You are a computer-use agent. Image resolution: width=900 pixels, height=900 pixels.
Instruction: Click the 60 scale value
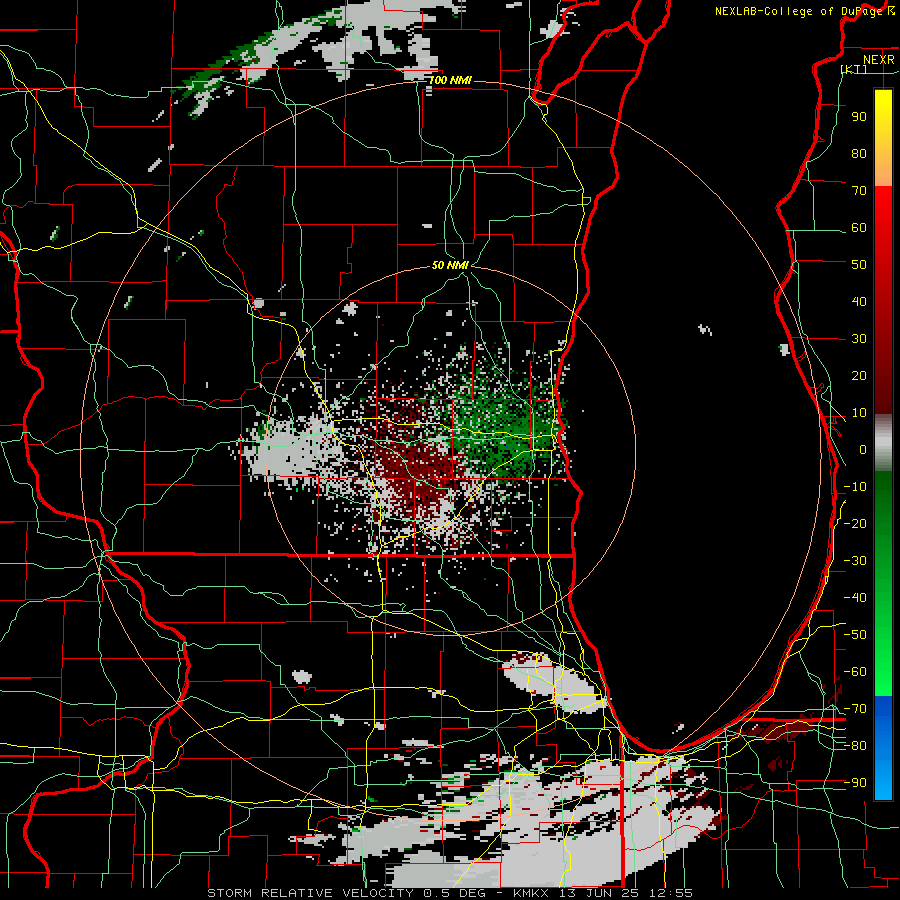pos(859,228)
